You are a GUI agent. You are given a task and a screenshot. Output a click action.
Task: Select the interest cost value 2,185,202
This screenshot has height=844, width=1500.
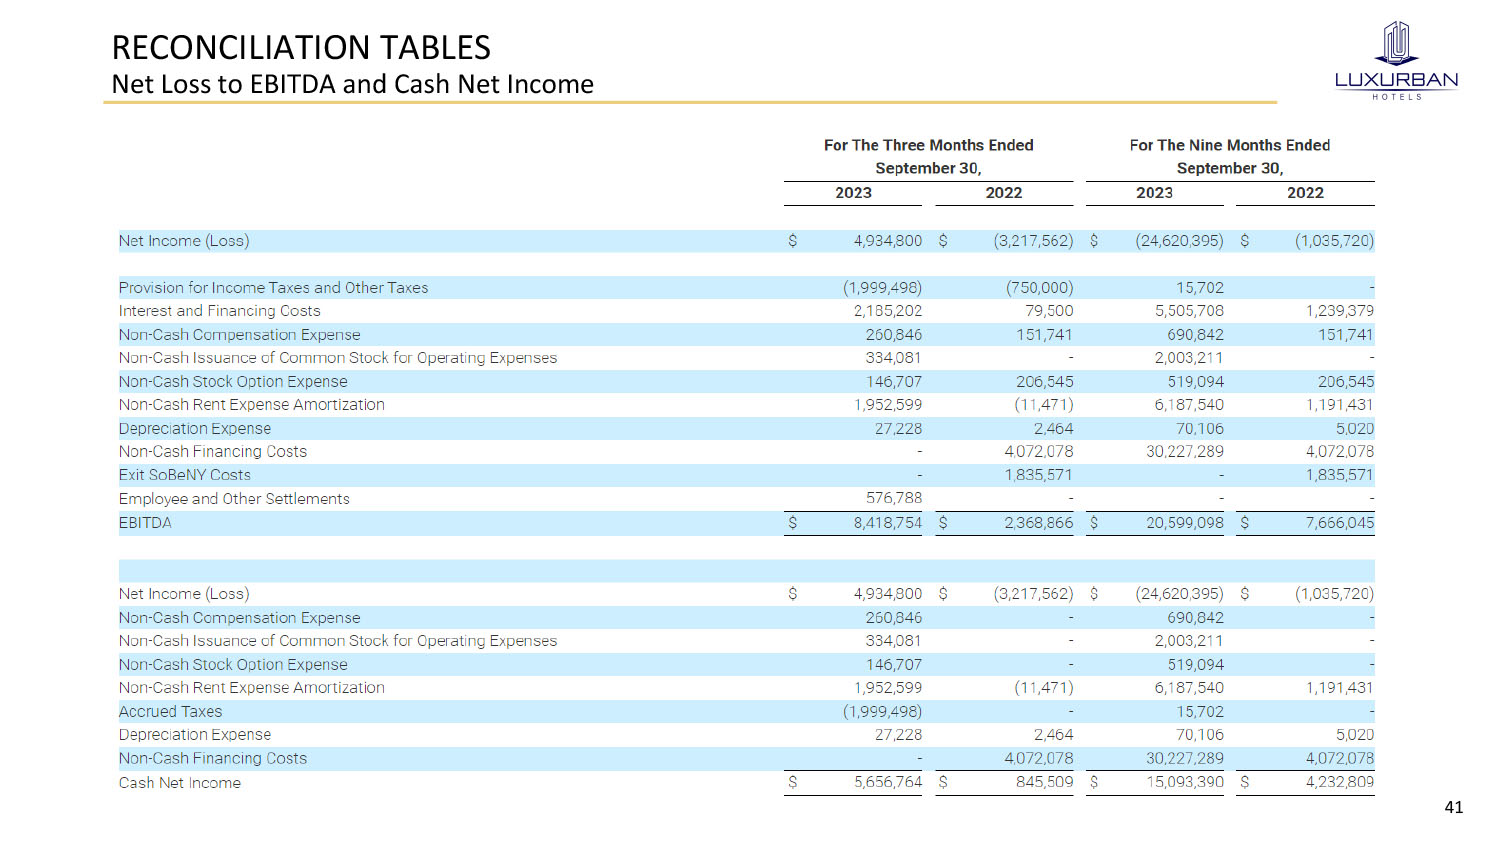pos(887,311)
